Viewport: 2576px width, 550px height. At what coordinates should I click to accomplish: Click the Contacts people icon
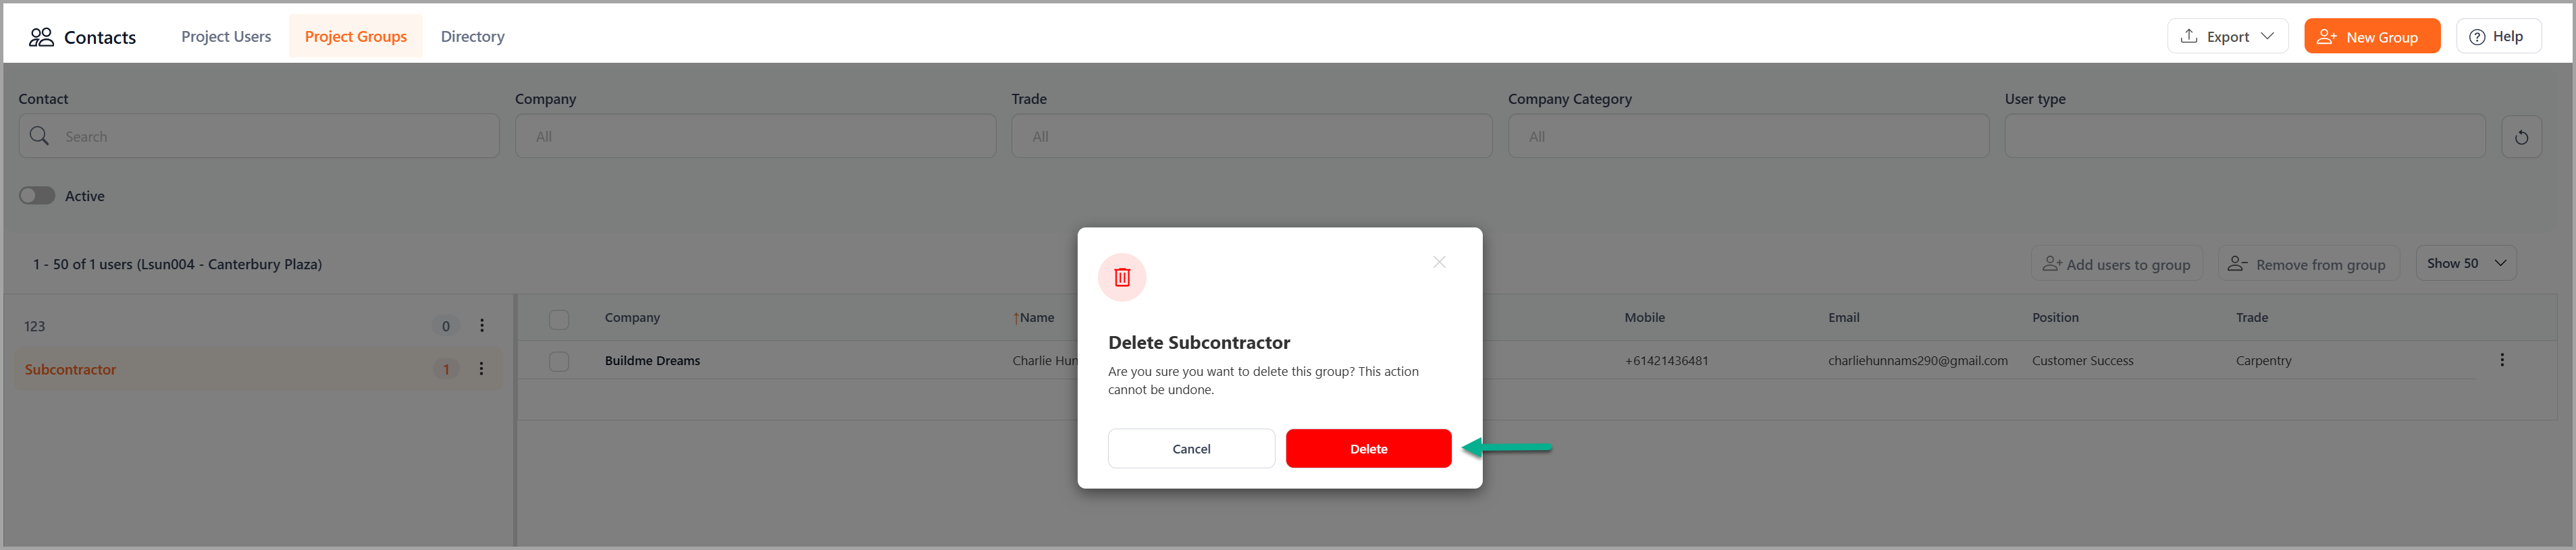click(x=41, y=37)
